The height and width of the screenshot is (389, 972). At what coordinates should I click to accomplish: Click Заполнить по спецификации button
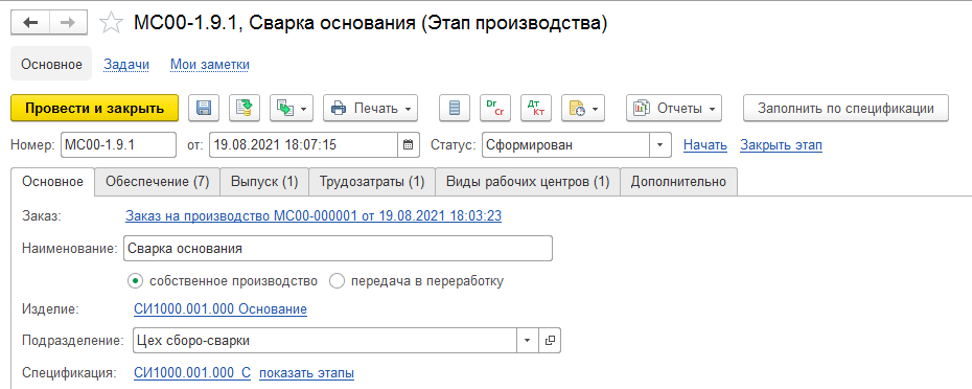click(846, 108)
